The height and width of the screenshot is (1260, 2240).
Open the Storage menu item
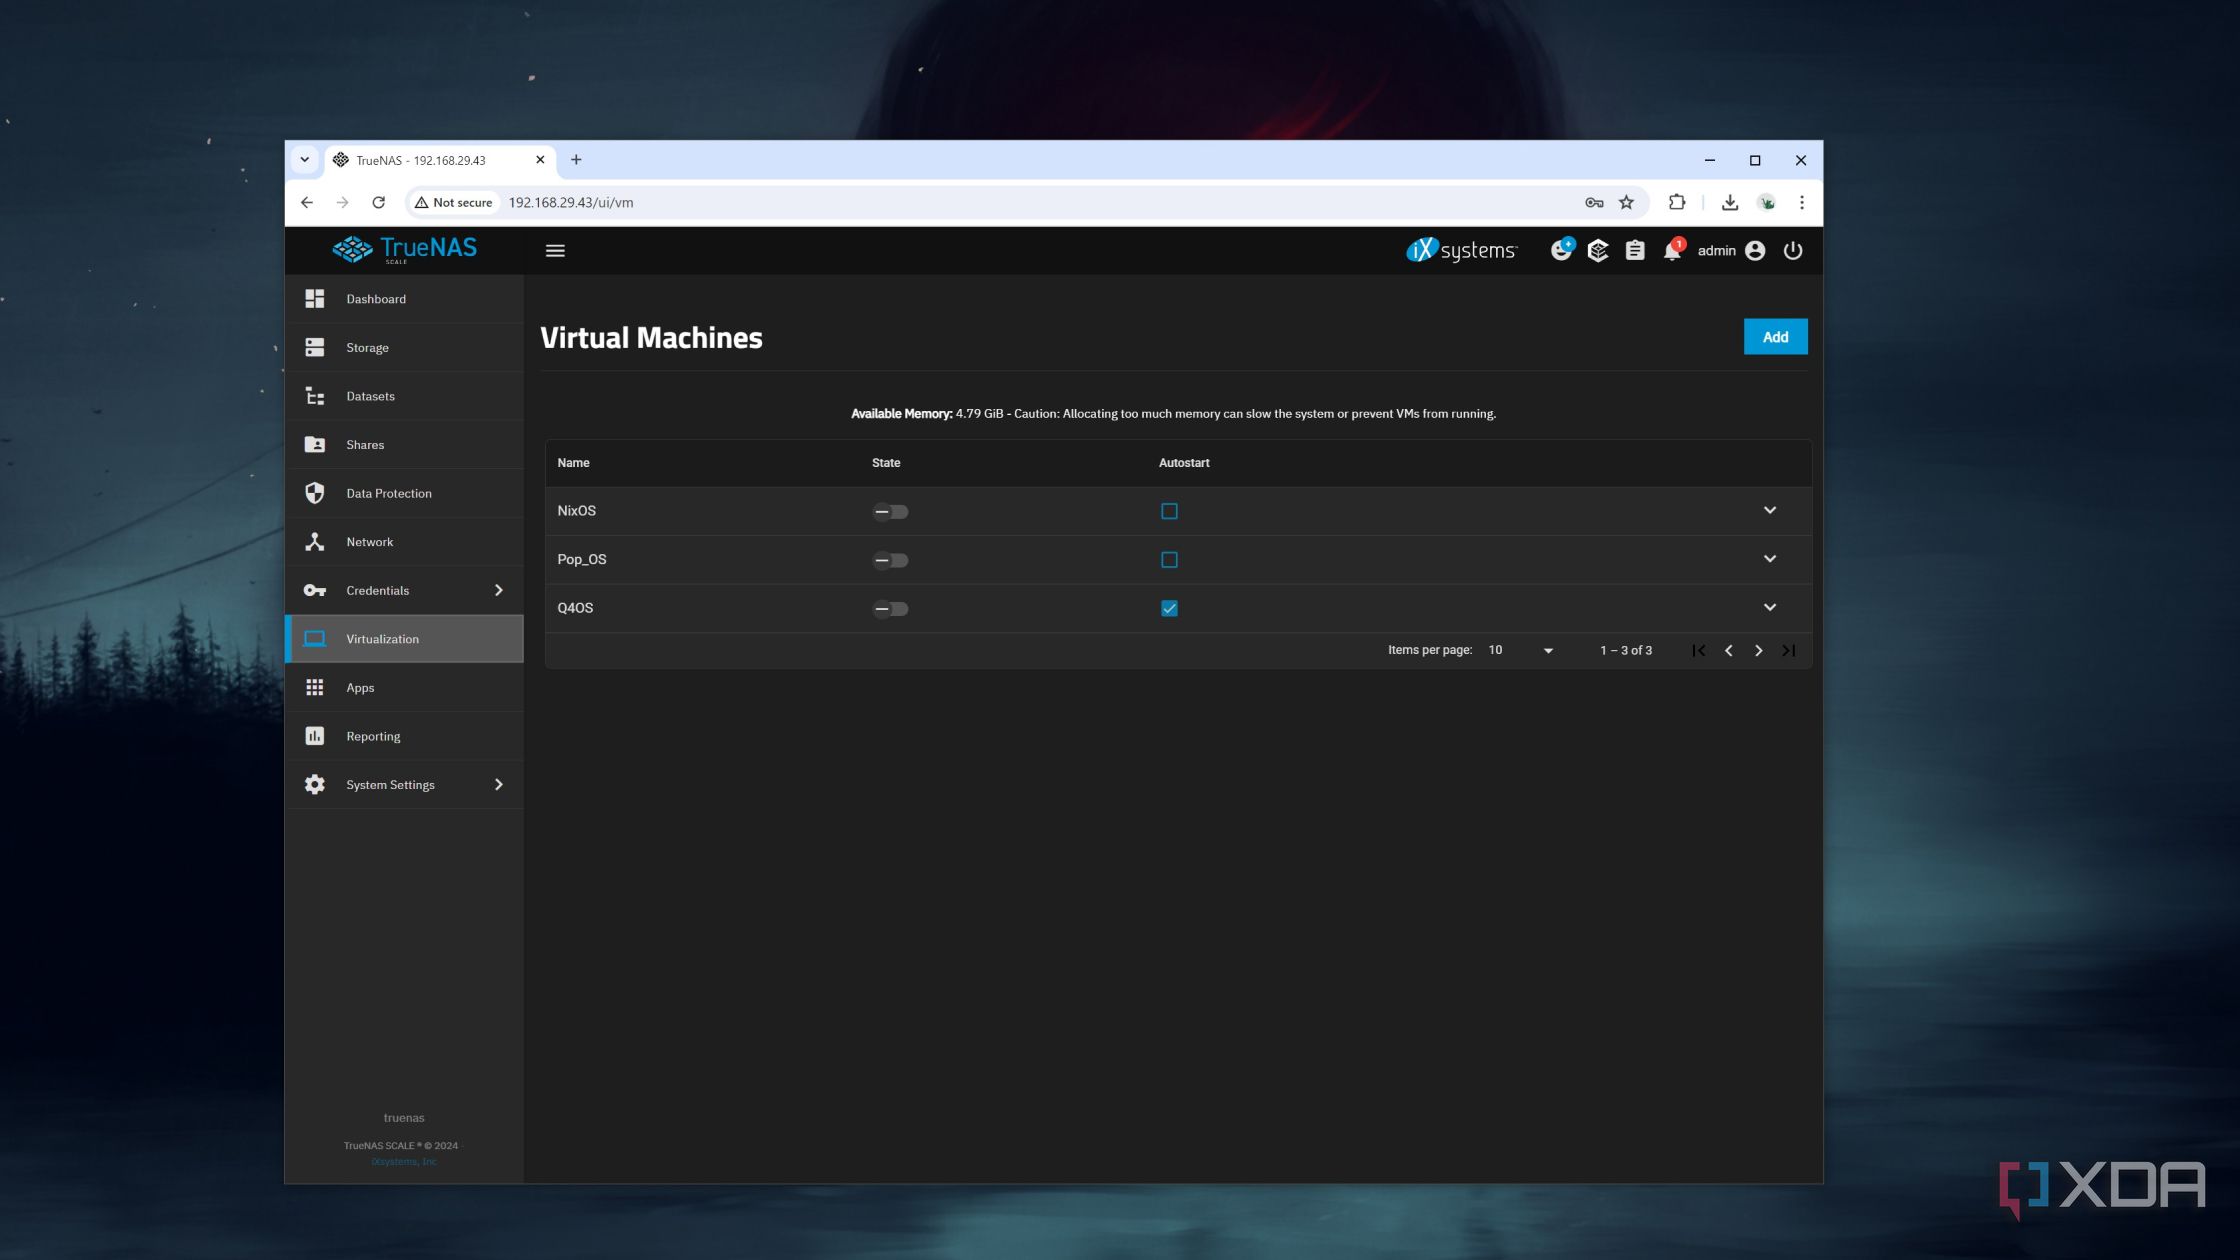click(x=404, y=347)
